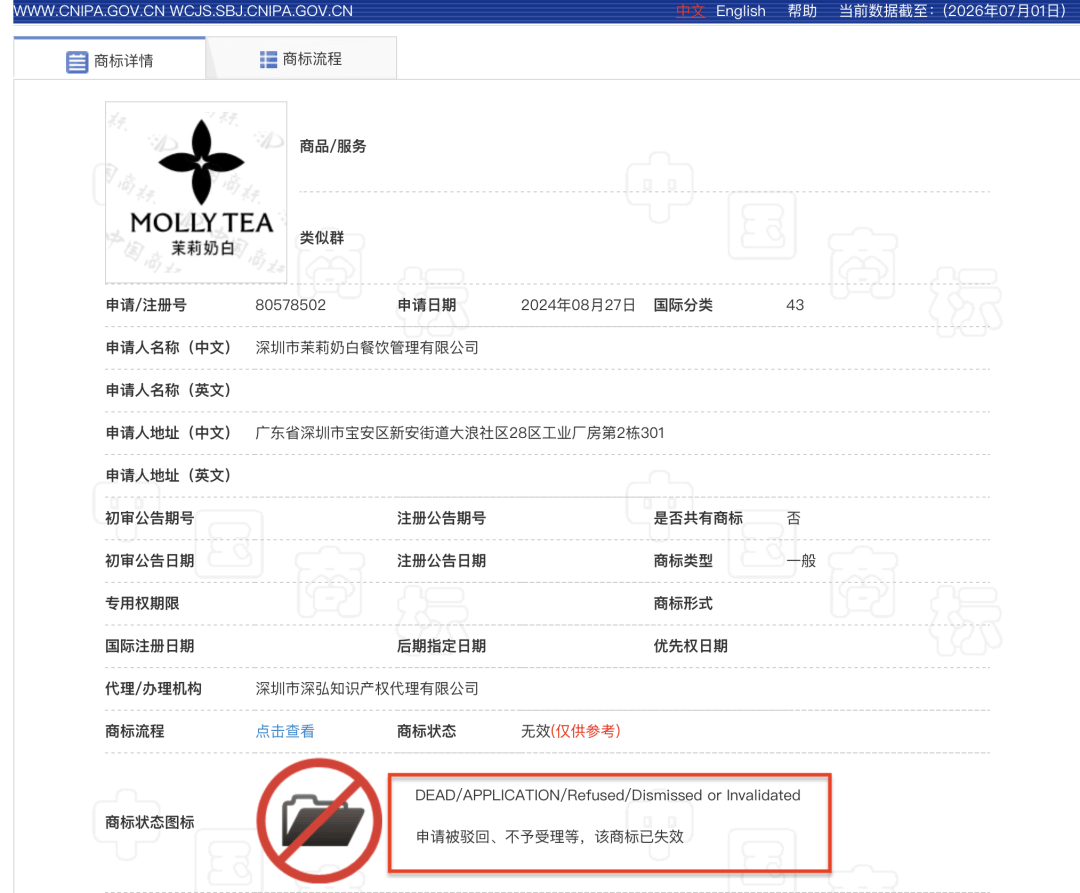Click the 代理/办理机构 label
The image size is (1080, 893).
153,689
